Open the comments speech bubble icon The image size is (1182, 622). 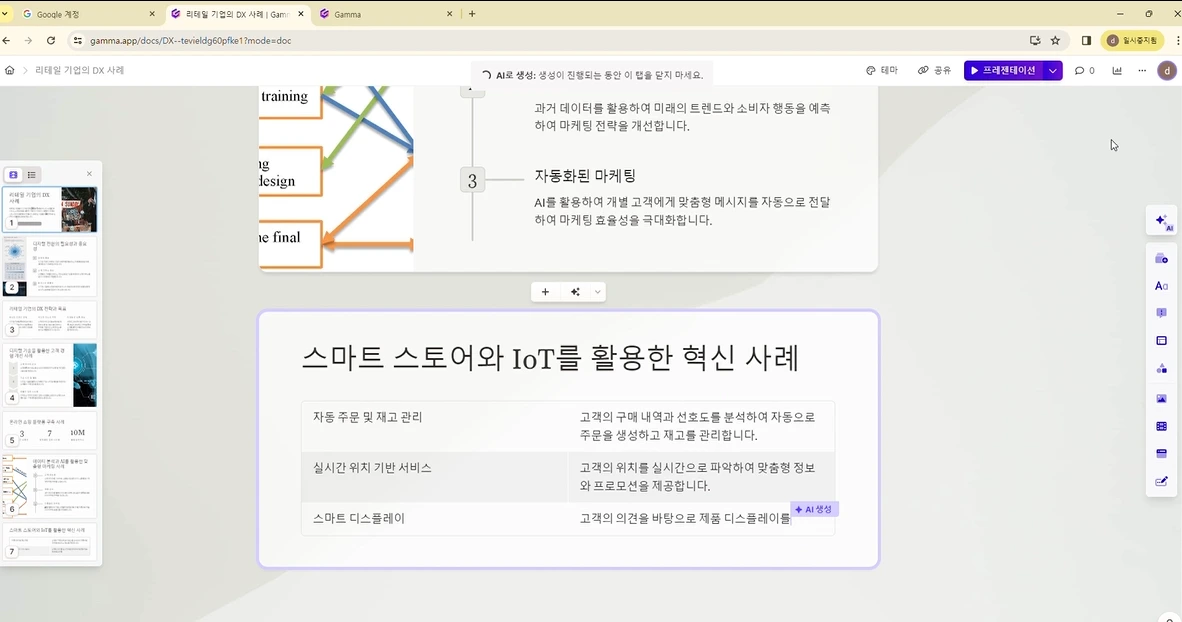(x=1084, y=70)
